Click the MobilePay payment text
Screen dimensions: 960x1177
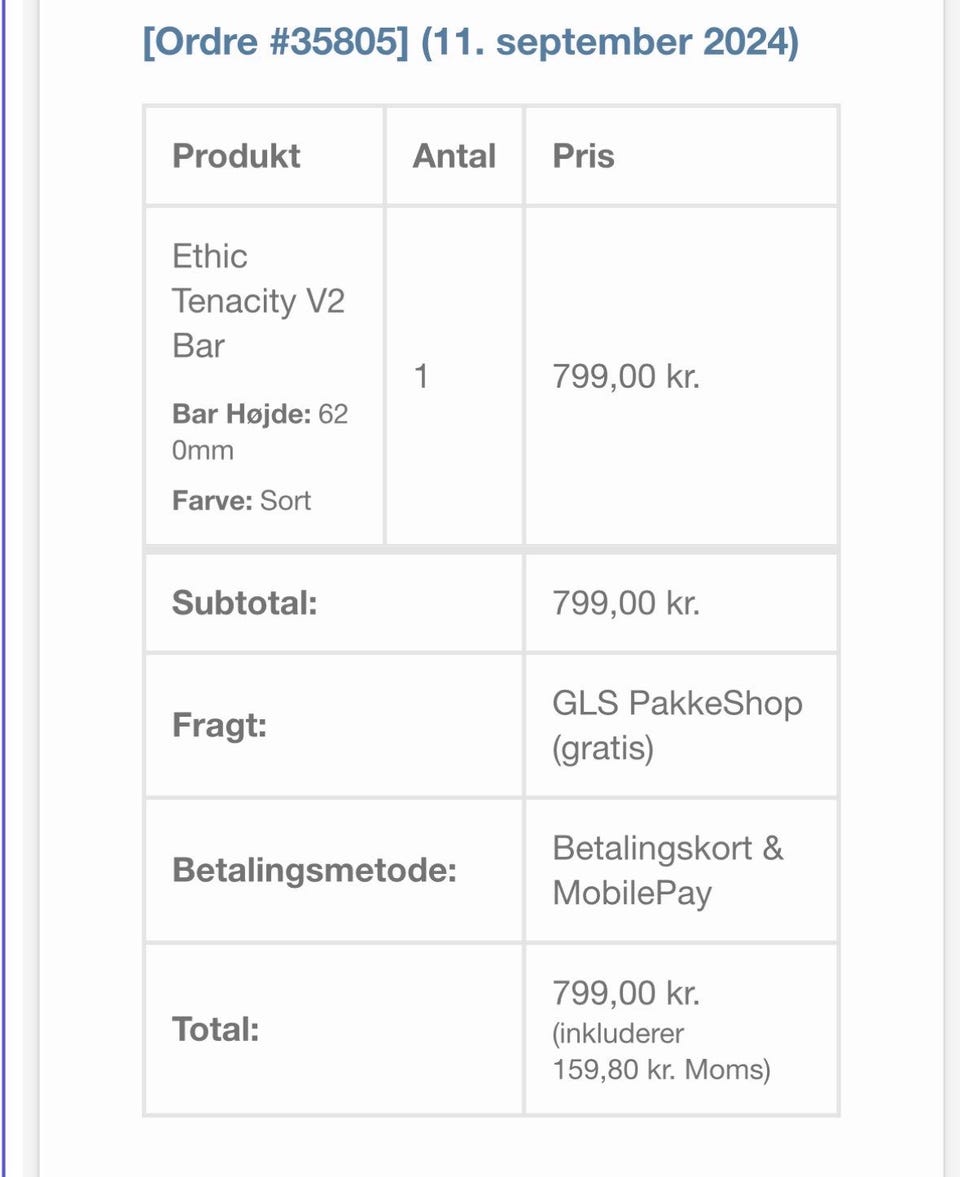coord(632,893)
